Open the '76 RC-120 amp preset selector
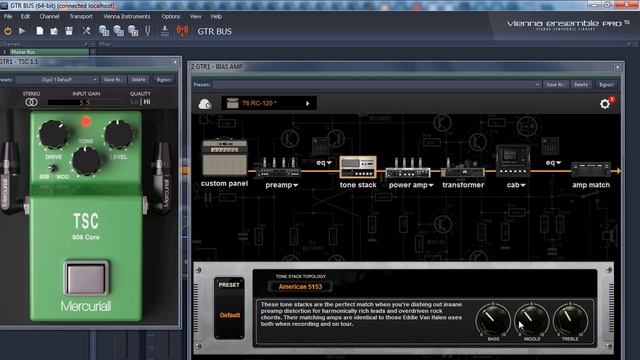This screenshot has width=640, height=360. [269, 103]
